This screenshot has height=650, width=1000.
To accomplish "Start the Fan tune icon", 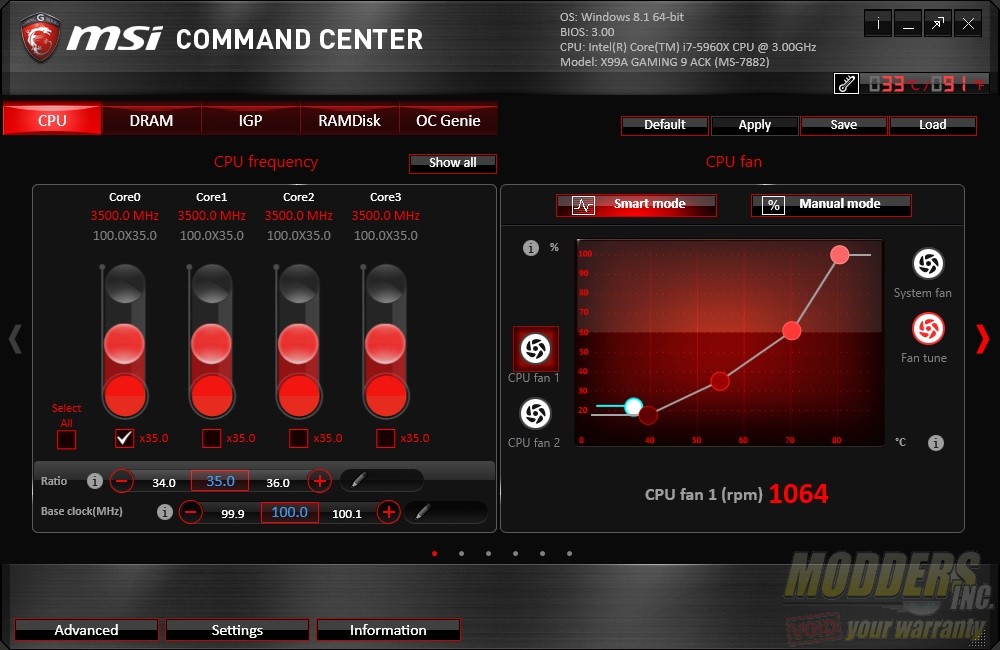I will coord(928,329).
